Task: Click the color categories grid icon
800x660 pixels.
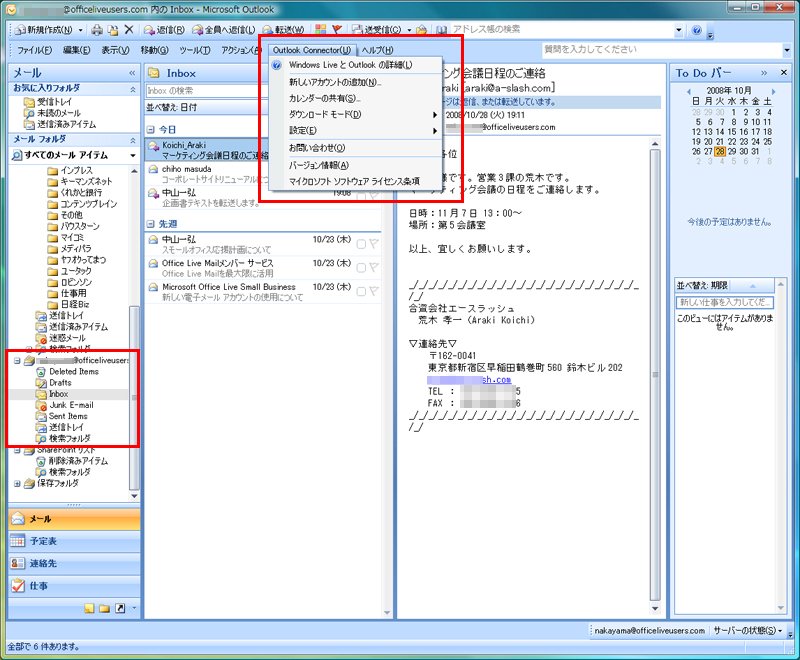Action: click(320, 30)
